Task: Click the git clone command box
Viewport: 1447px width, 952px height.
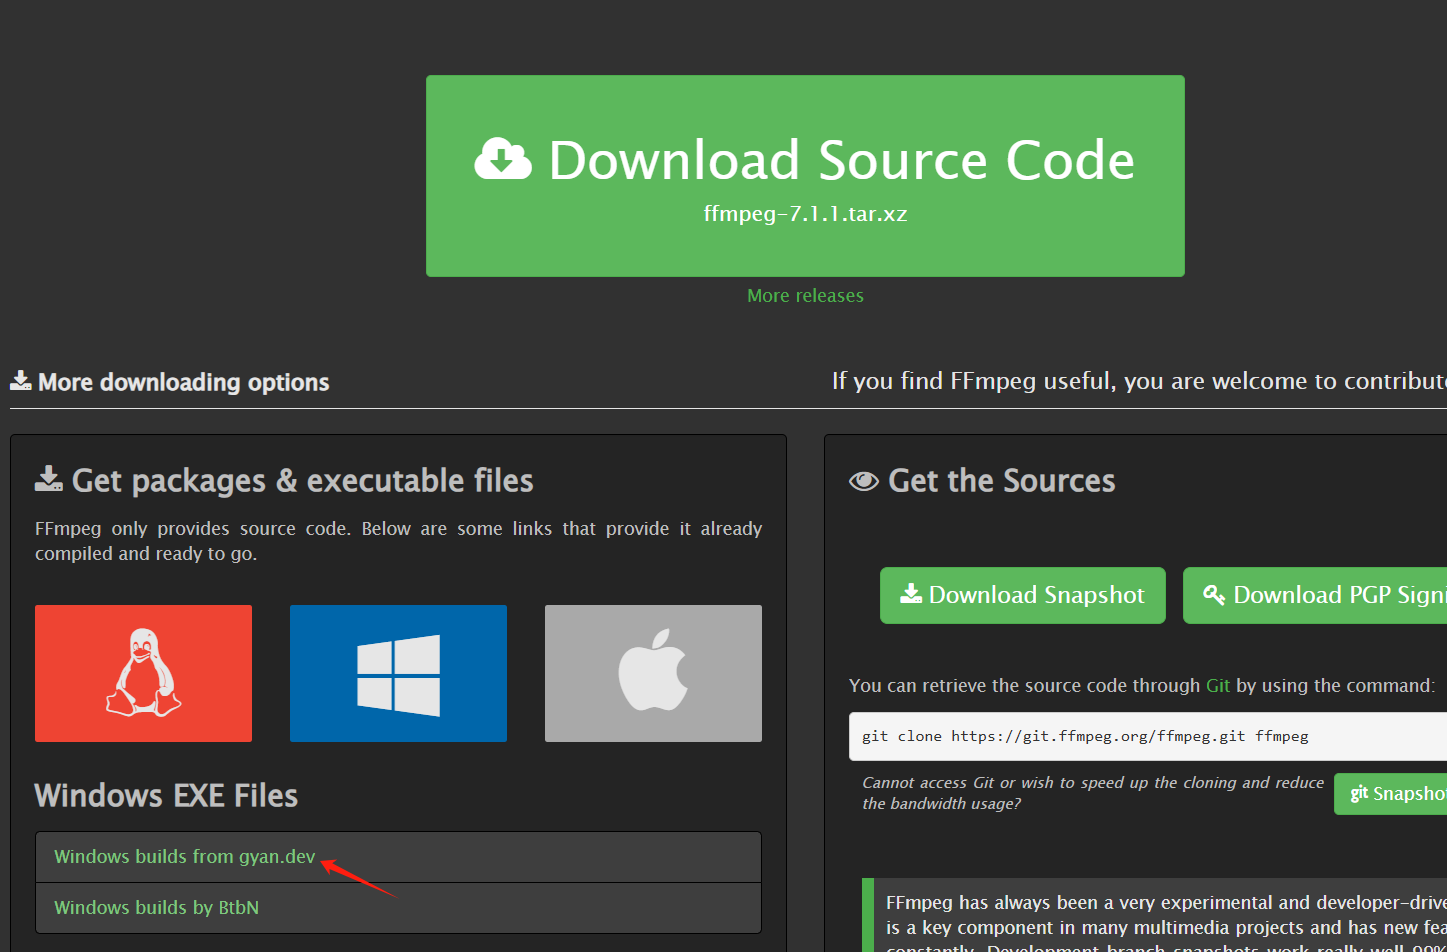Action: click(1148, 736)
